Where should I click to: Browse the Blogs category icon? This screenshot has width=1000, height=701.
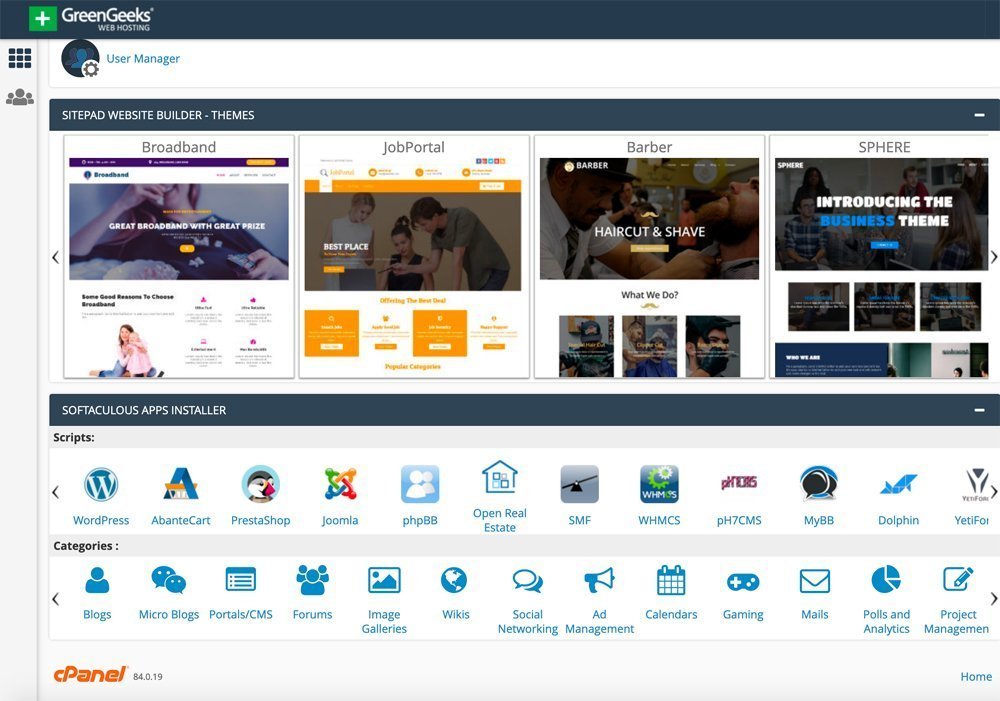coord(97,580)
